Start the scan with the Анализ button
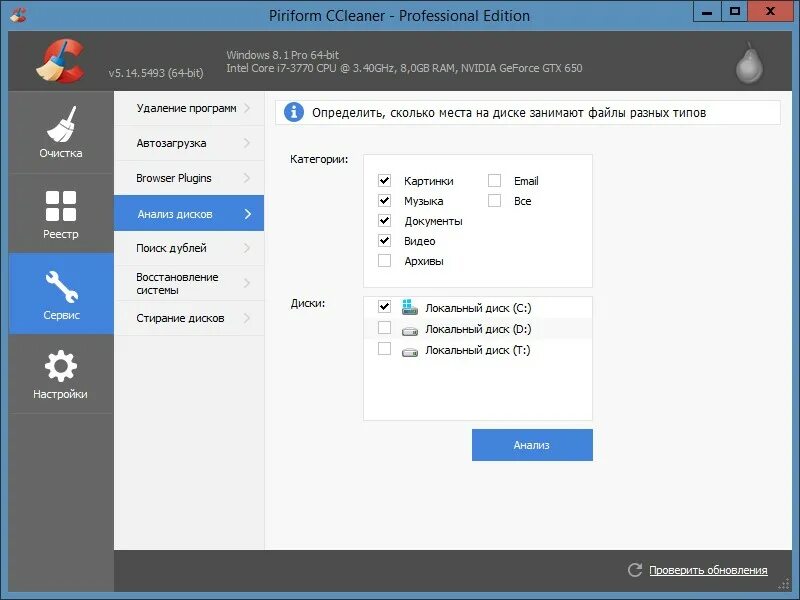 pyautogui.click(x=532, y=445)
